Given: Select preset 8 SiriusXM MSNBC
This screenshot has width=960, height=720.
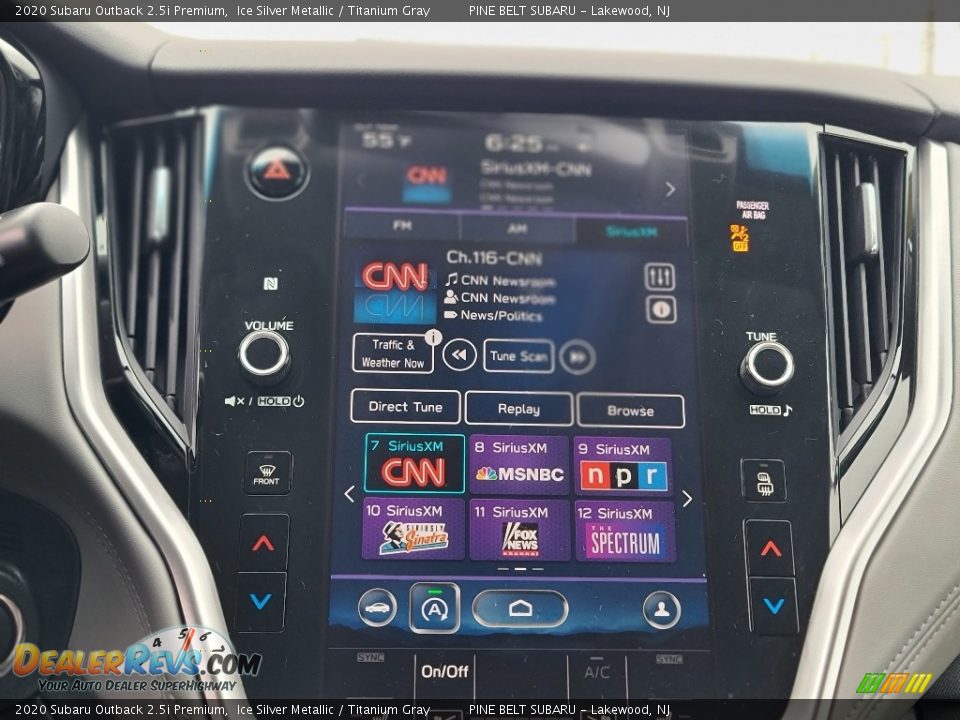Looking at the screenshot, I should tap(519, 465).
